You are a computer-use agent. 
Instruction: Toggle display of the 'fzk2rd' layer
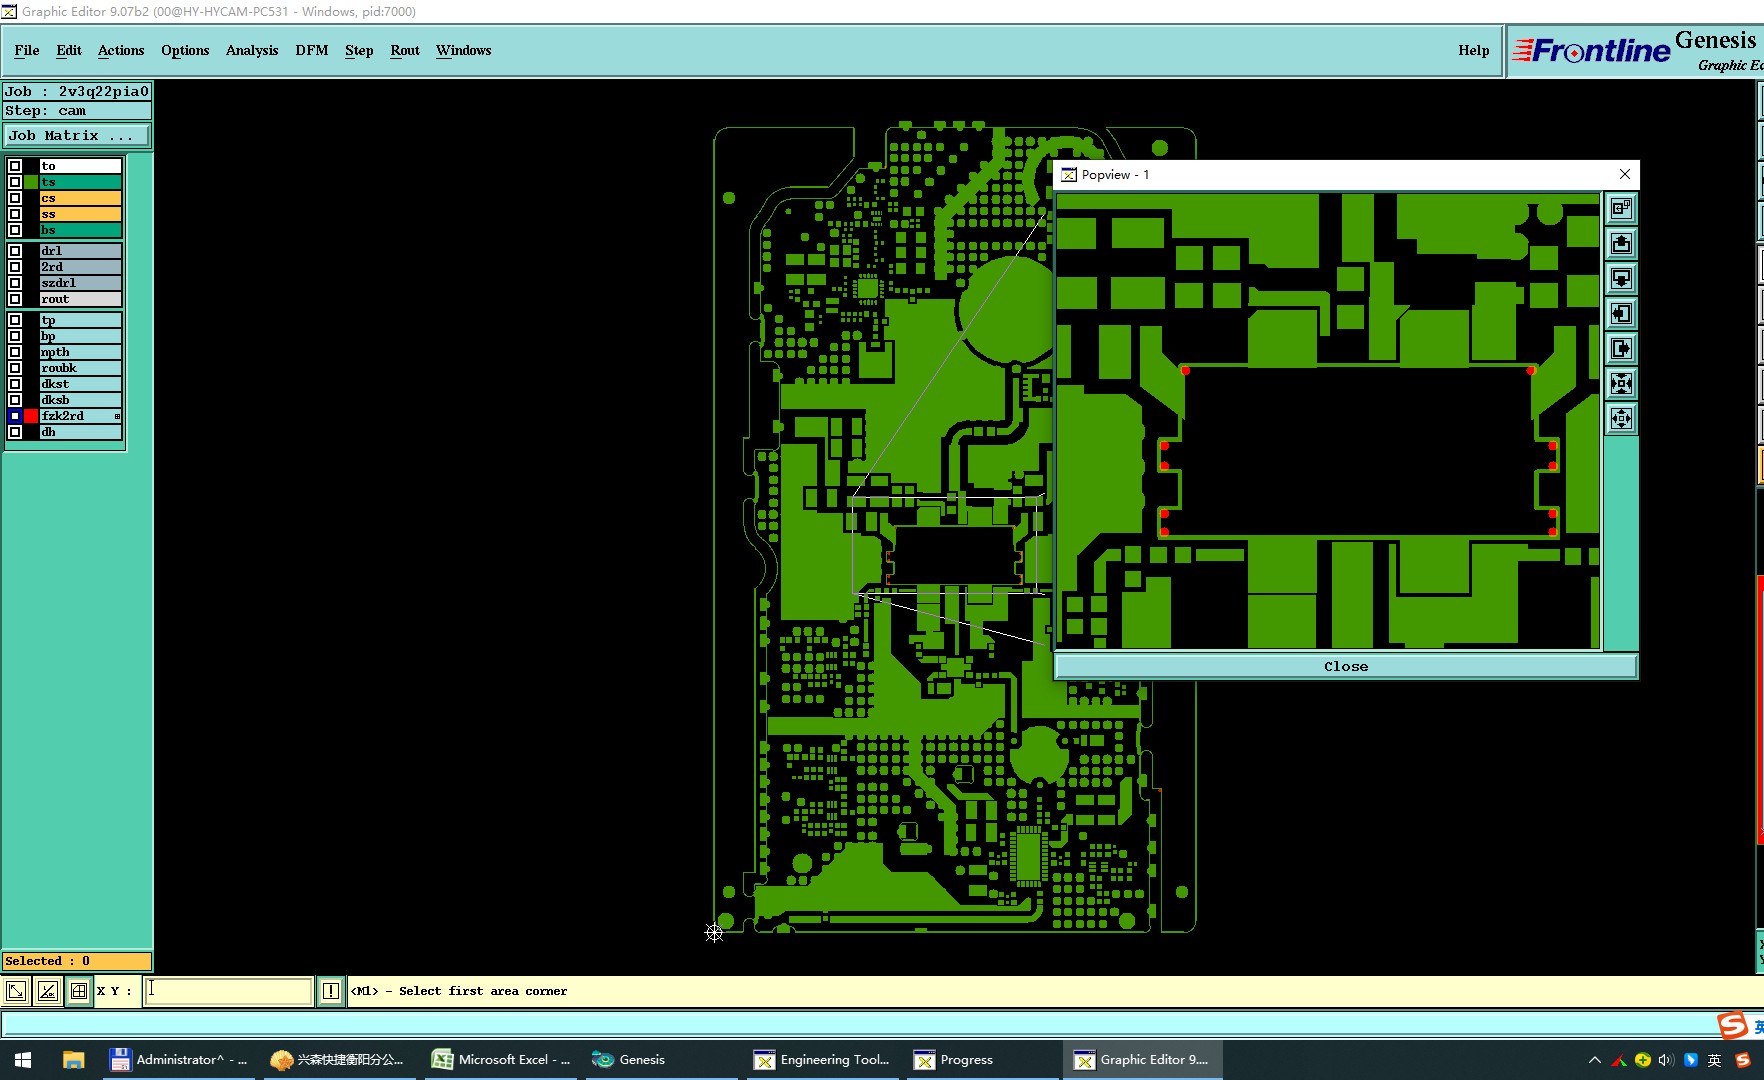pos(15,416)
